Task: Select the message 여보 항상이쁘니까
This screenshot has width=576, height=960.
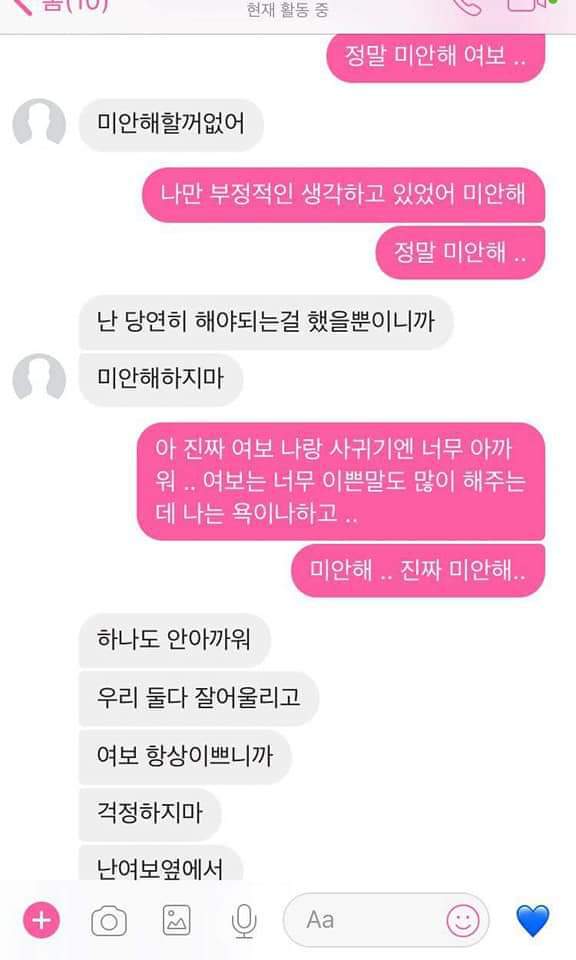Action: pos(185,757)
